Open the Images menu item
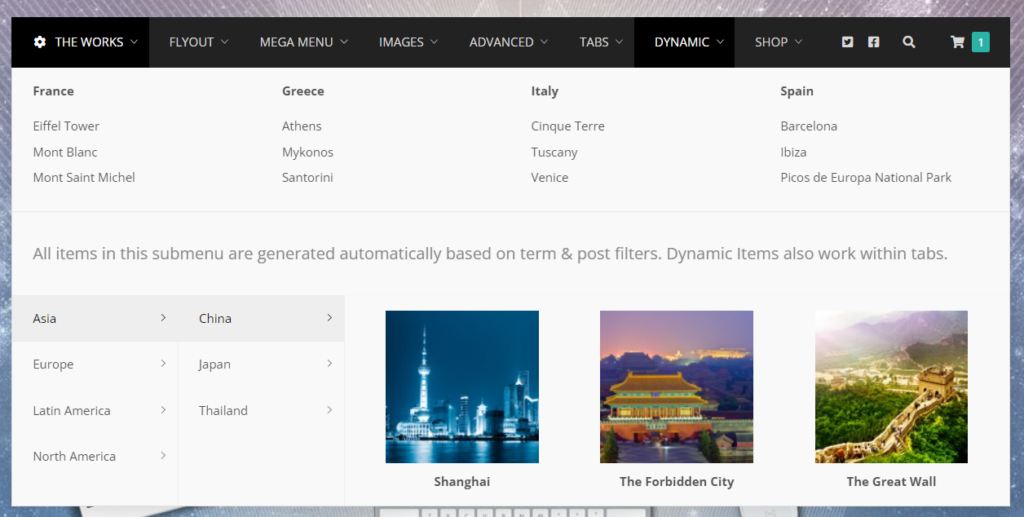This screenshot has width=1024, height=517. [x=408, y=42]
